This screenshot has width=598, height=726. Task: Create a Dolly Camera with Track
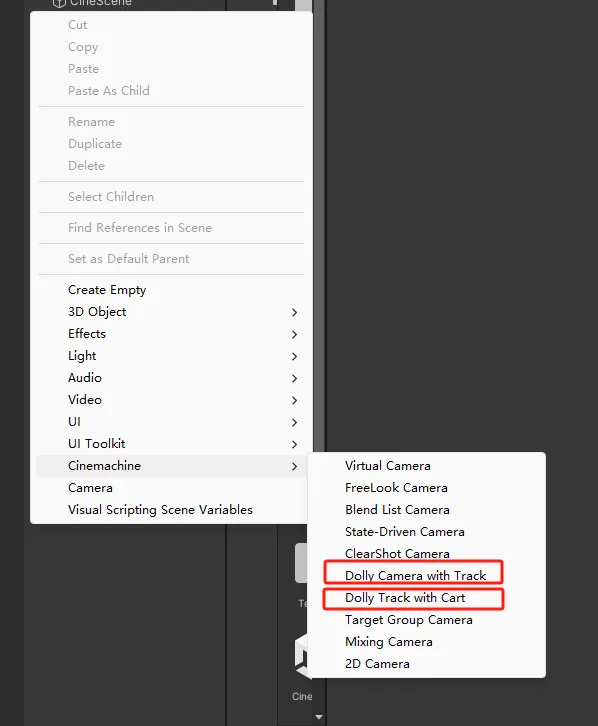[x=426, y=576]
